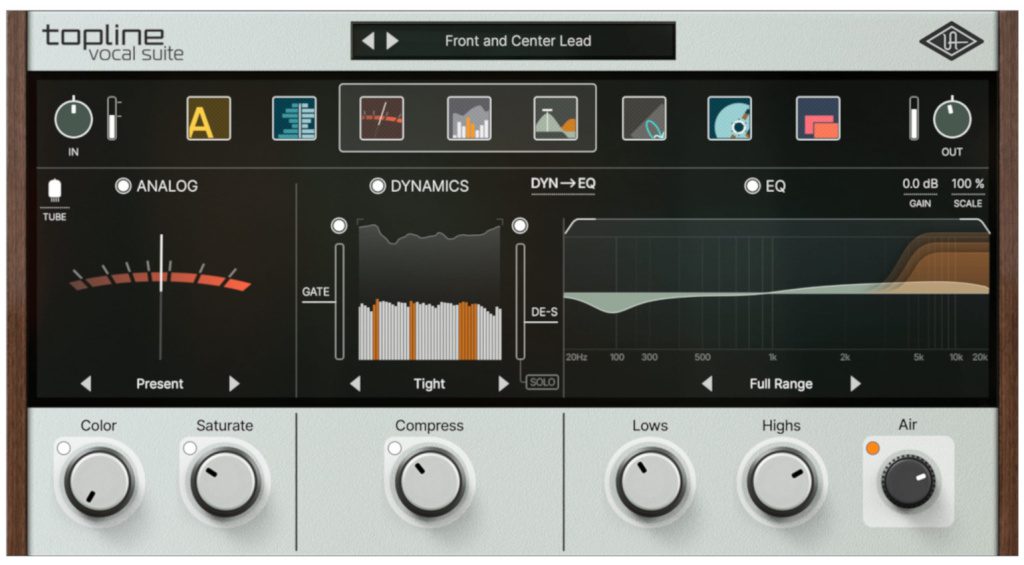Toggle the orange Air indicator light
This screenshot has height=565, width=1024.
click(x=871, y=447)
